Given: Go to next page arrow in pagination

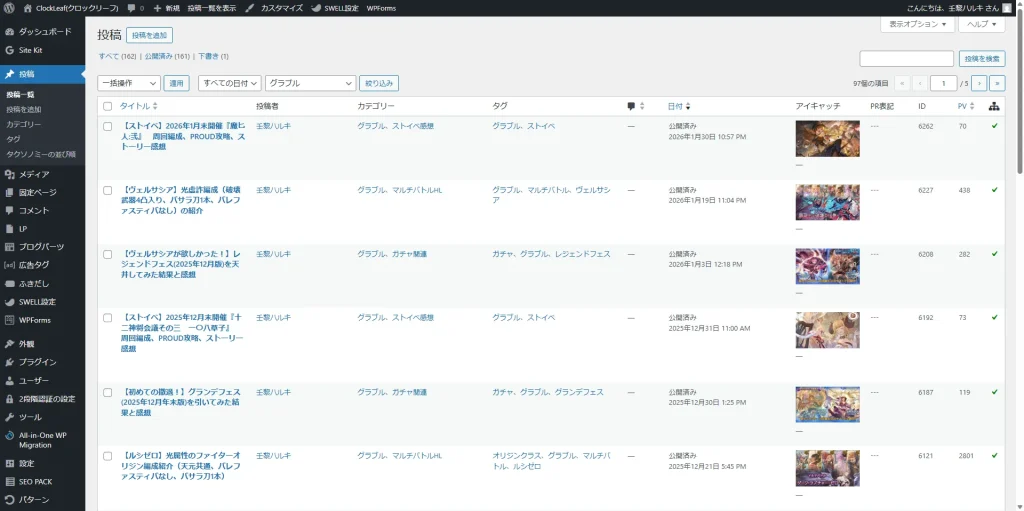Looking at the screenshot, I should pyautogui.click(x=979, y=84).
